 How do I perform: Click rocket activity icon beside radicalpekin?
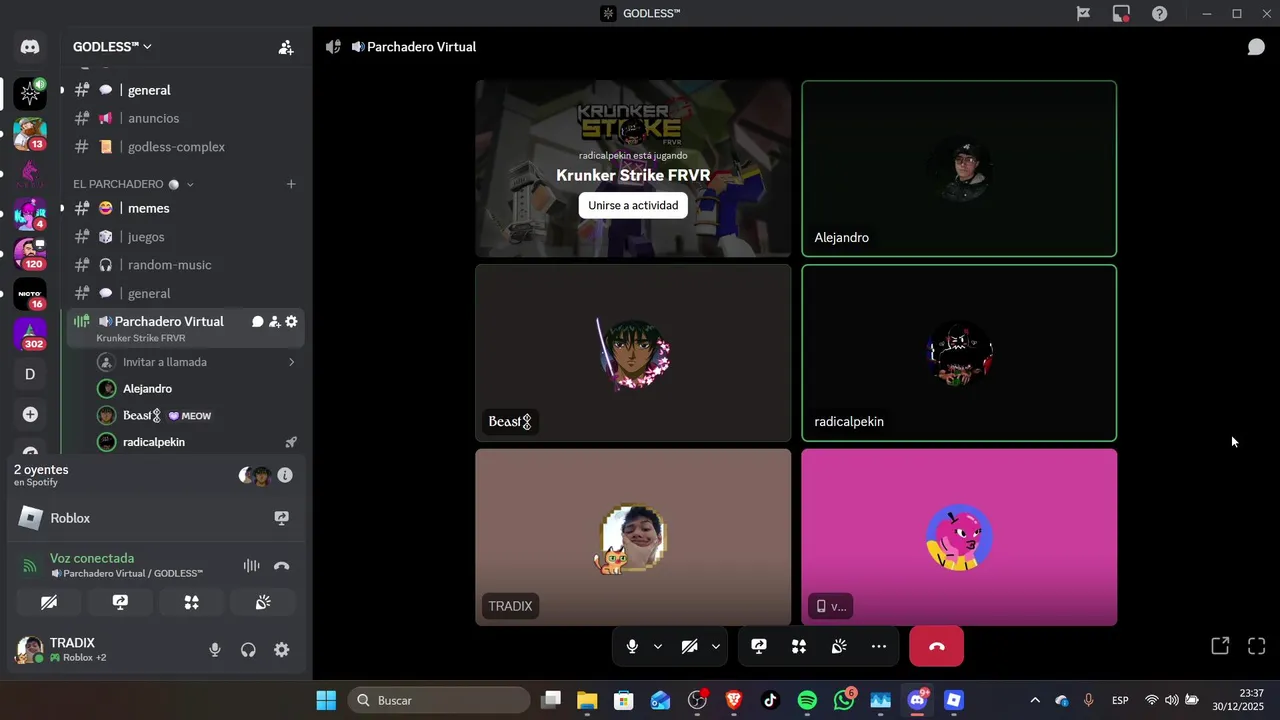tap(291, 442)
